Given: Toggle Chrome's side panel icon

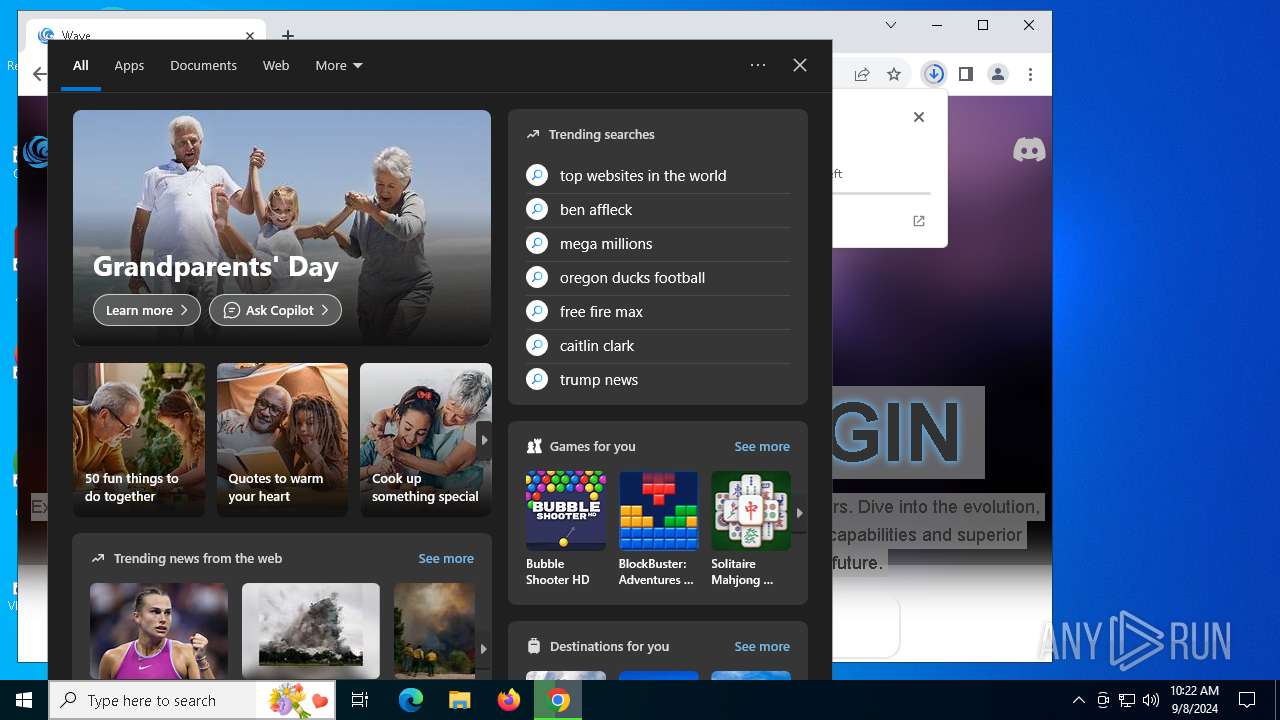Looking at the screenshot, I should coord(966,74).
